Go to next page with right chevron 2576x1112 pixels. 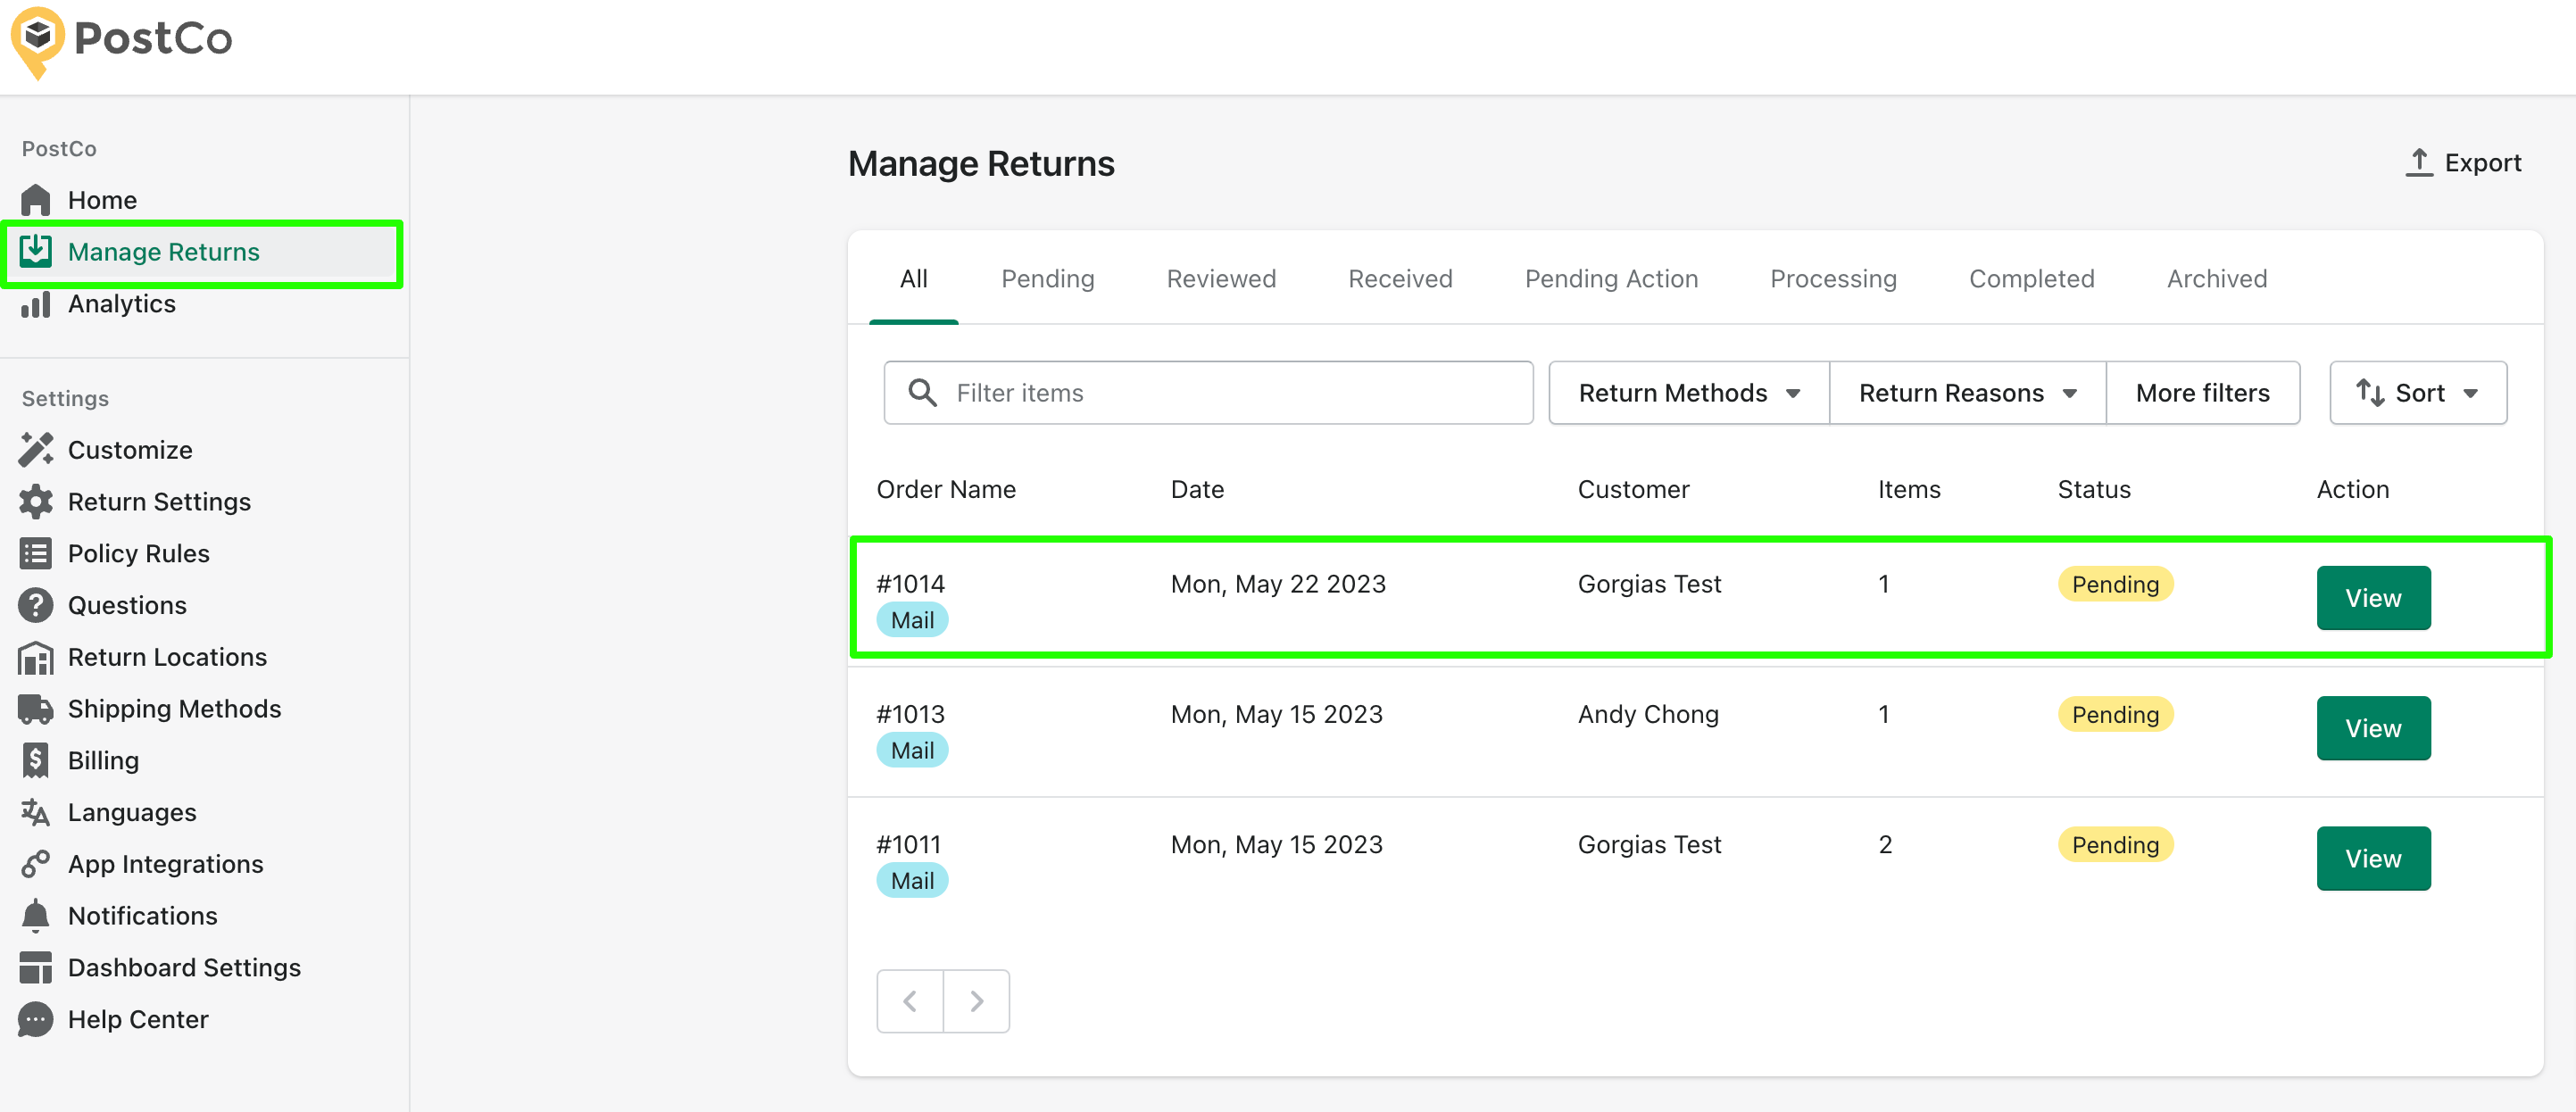pyautogui.click(x=977, y=1001)
